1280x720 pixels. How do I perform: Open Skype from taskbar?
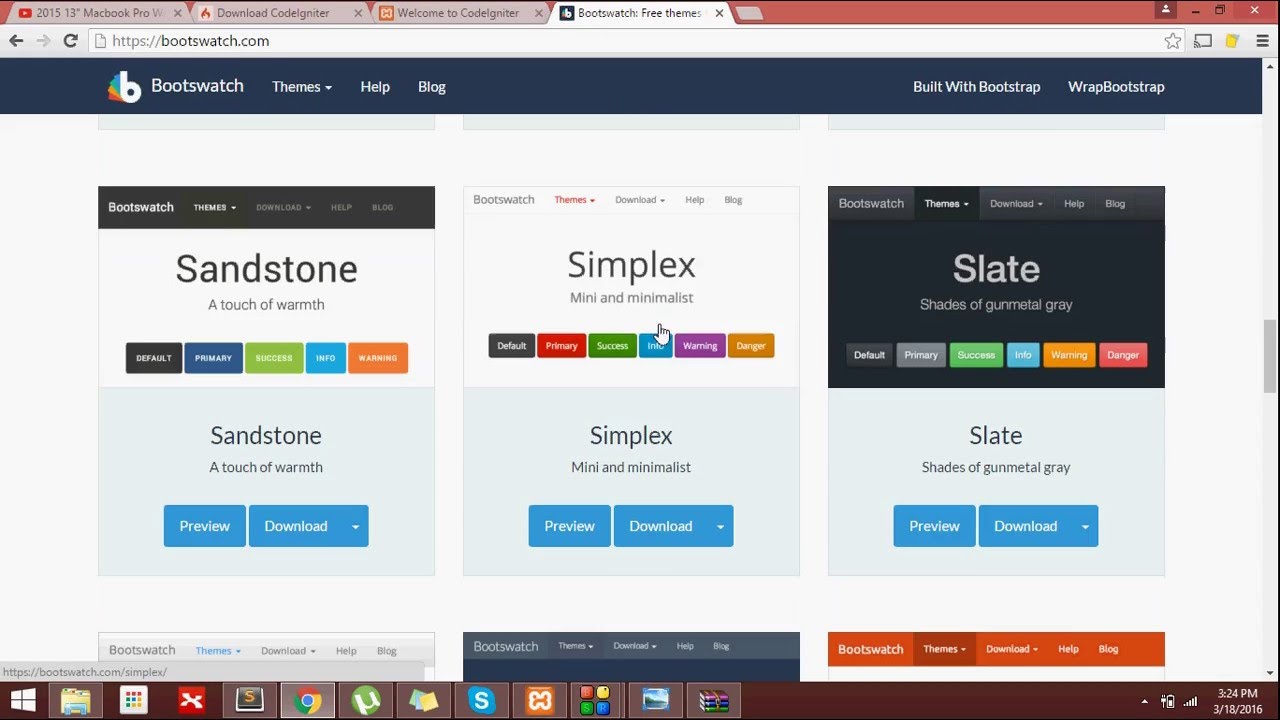click(x=482, y=700)
